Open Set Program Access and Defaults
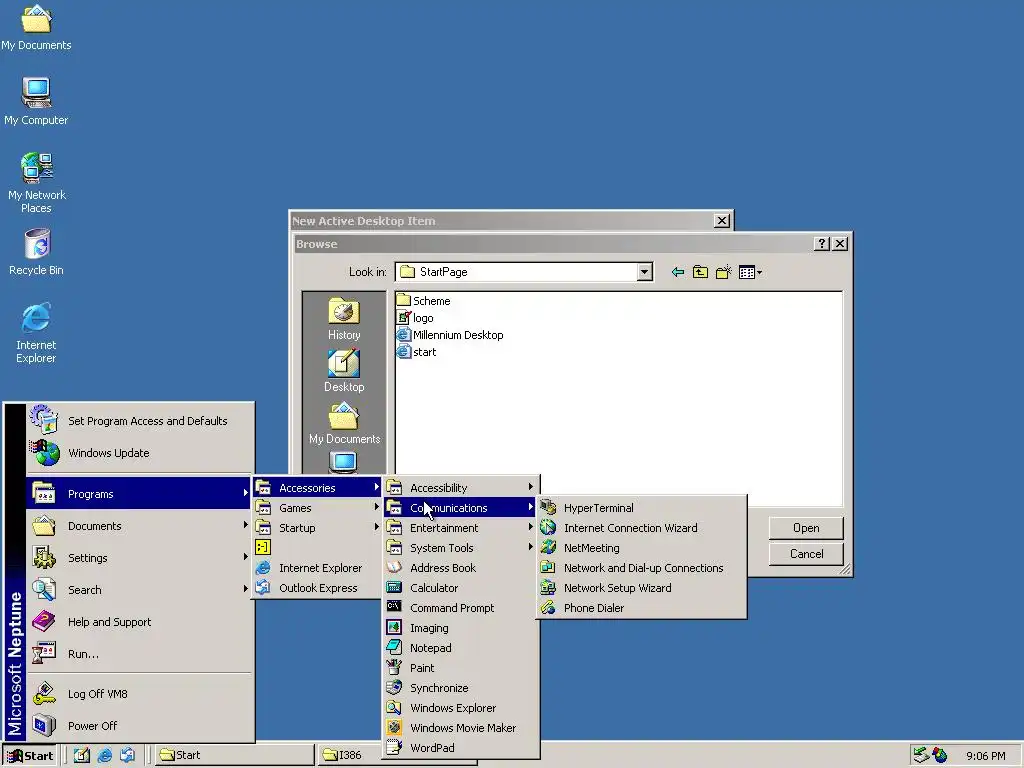The image size is (1024, 768). click(139, 421)
